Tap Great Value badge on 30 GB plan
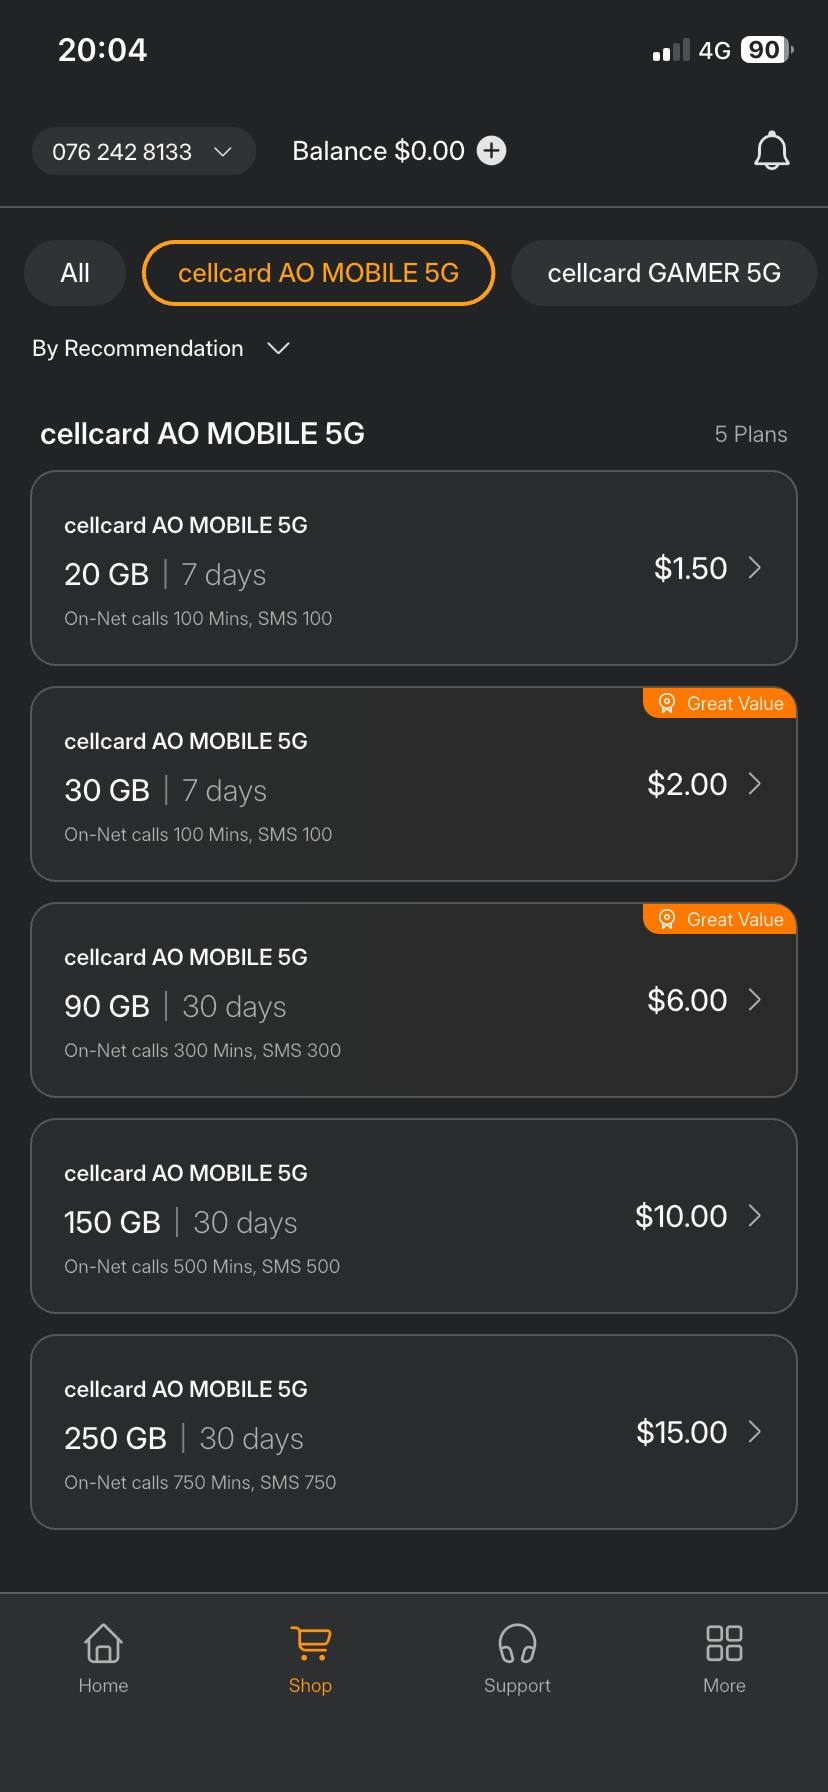This screenshot has height=1792, width=828. [x=720, y=703]
